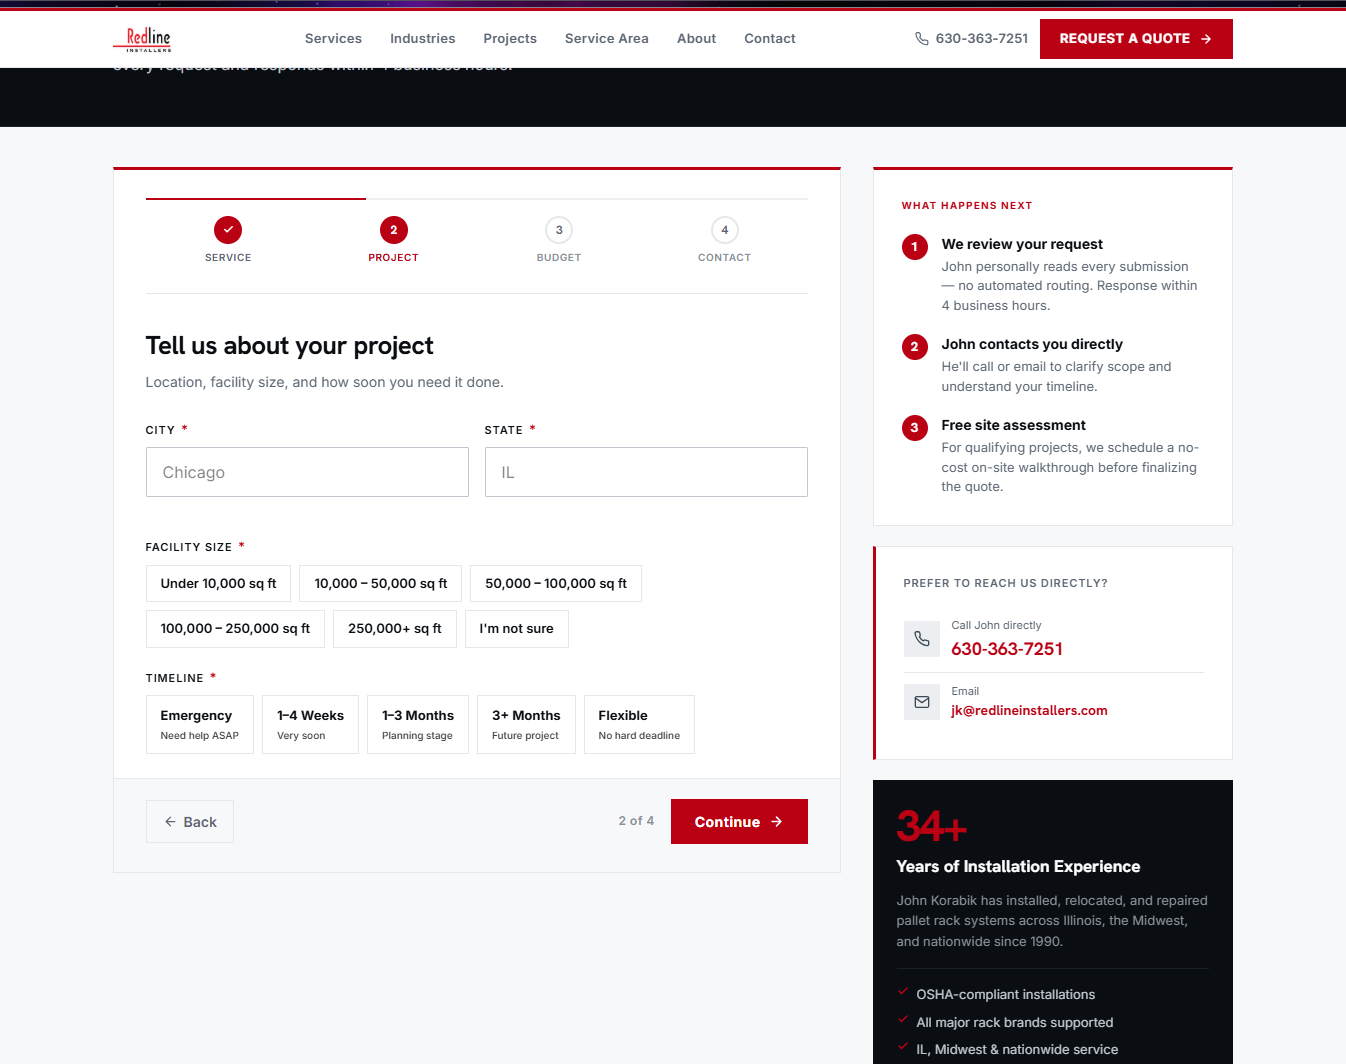Screen dimensions: 1346x1064
Task: Select the Emergency timeline option
Action: point(200,725)
